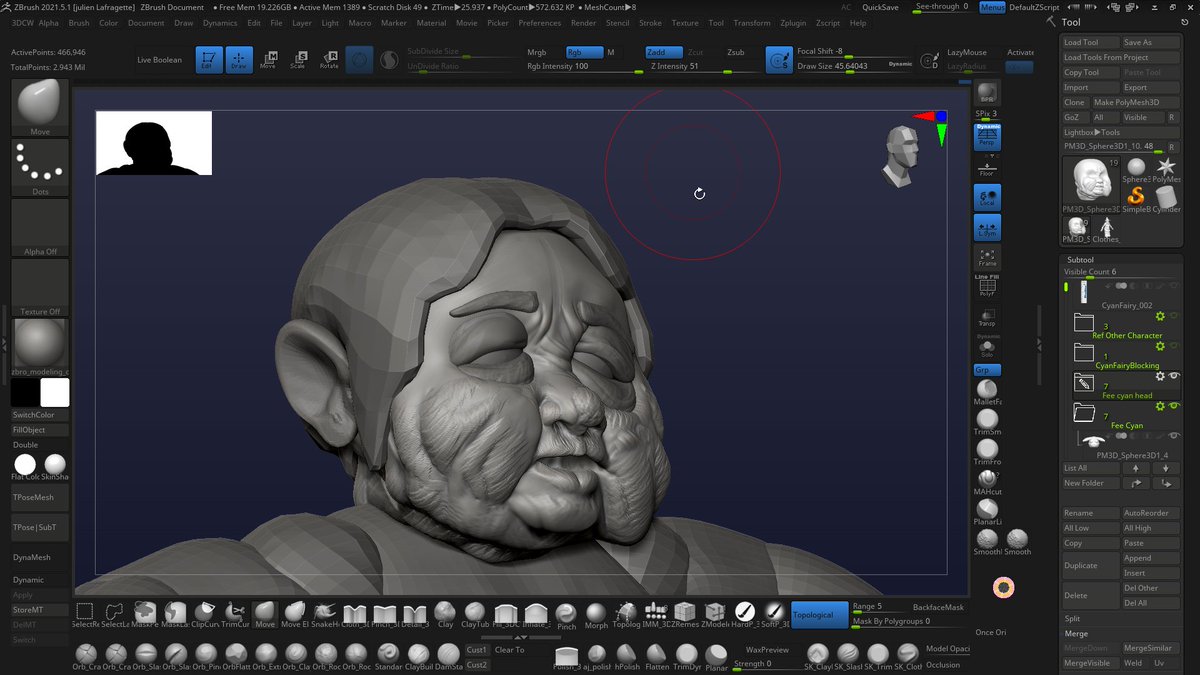Select the MAHcut brush
Viewport: 1200px width, 675px height.
(x=987, y=481)
